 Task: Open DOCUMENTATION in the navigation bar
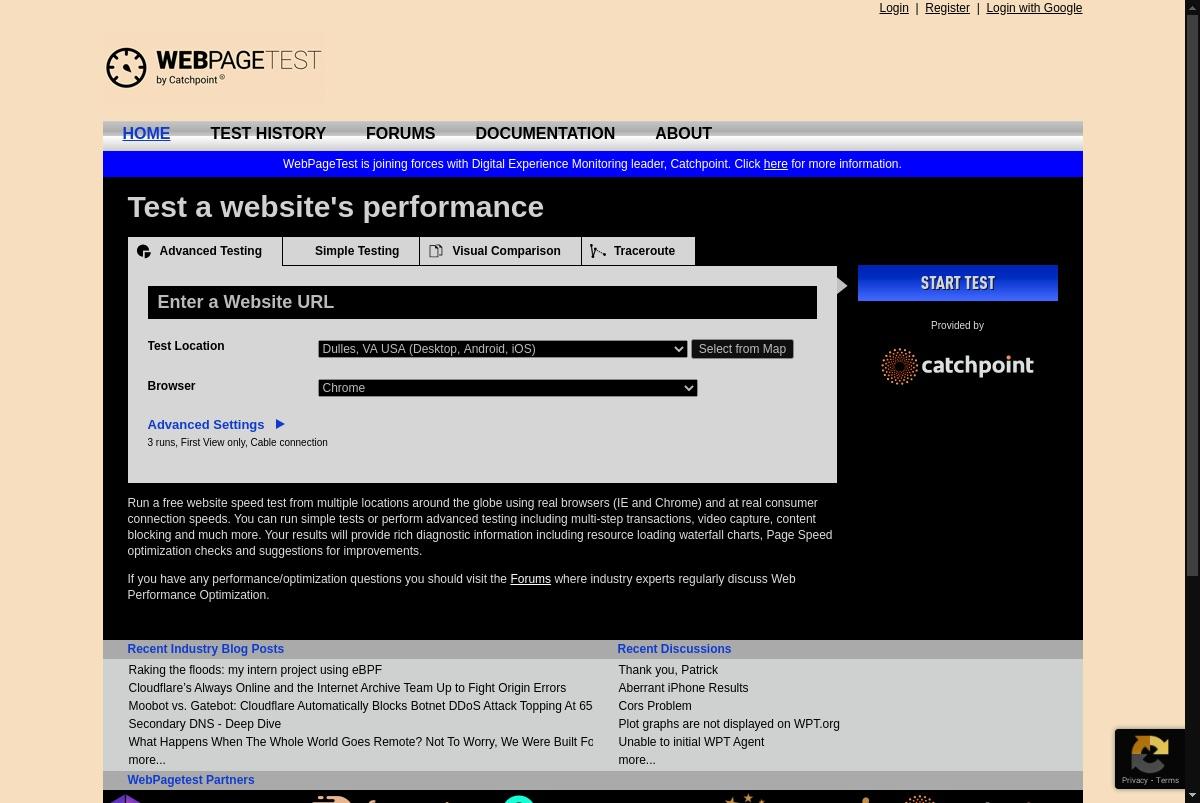click(x=545, y=134)
